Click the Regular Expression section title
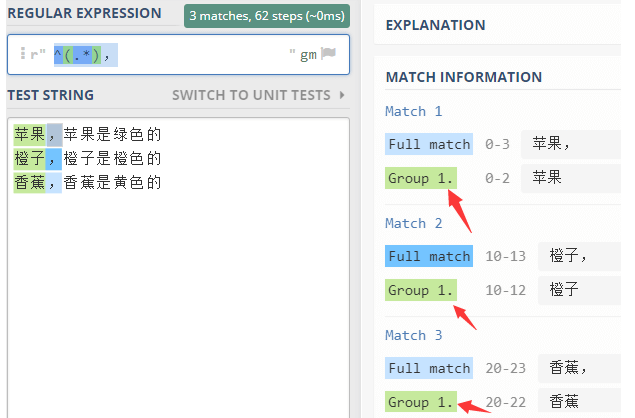This screenshot has width=635, height=418. tap(84, 14)
